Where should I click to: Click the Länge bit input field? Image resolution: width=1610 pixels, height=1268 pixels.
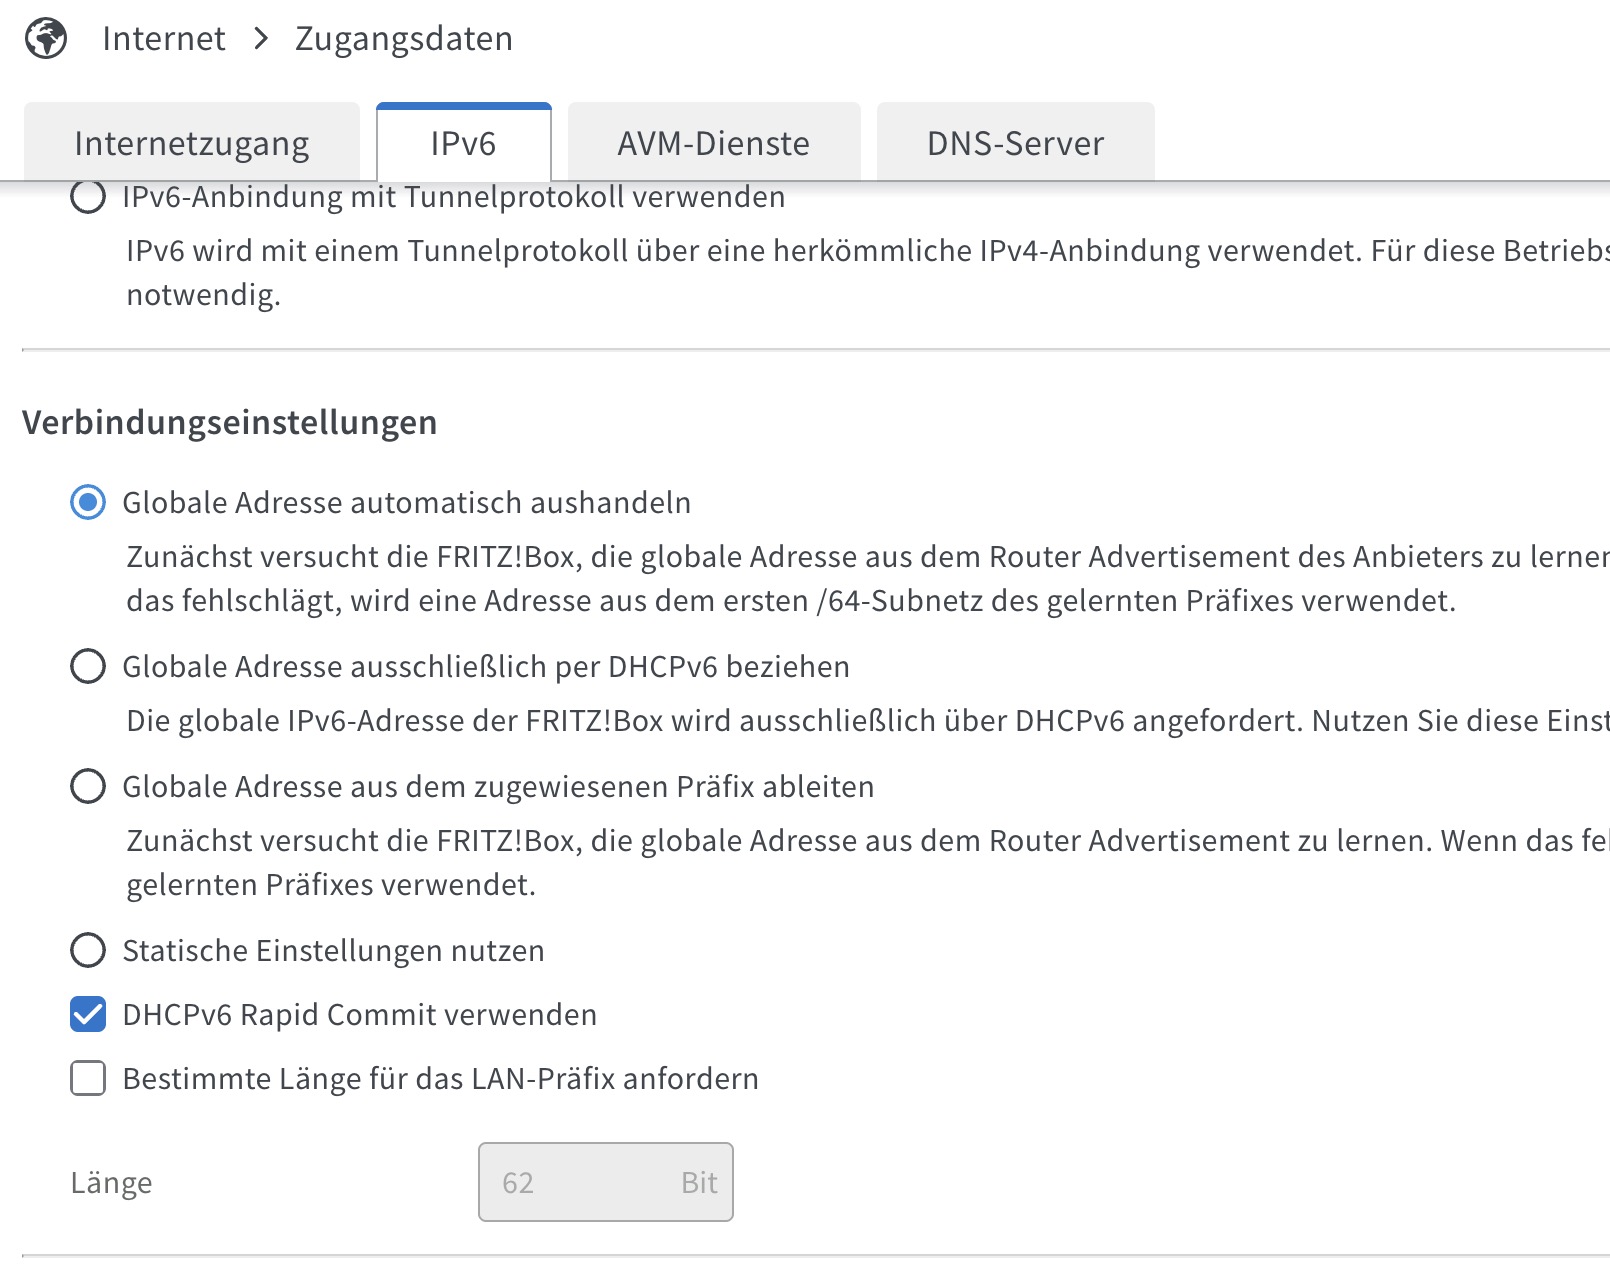[606, 1182]
